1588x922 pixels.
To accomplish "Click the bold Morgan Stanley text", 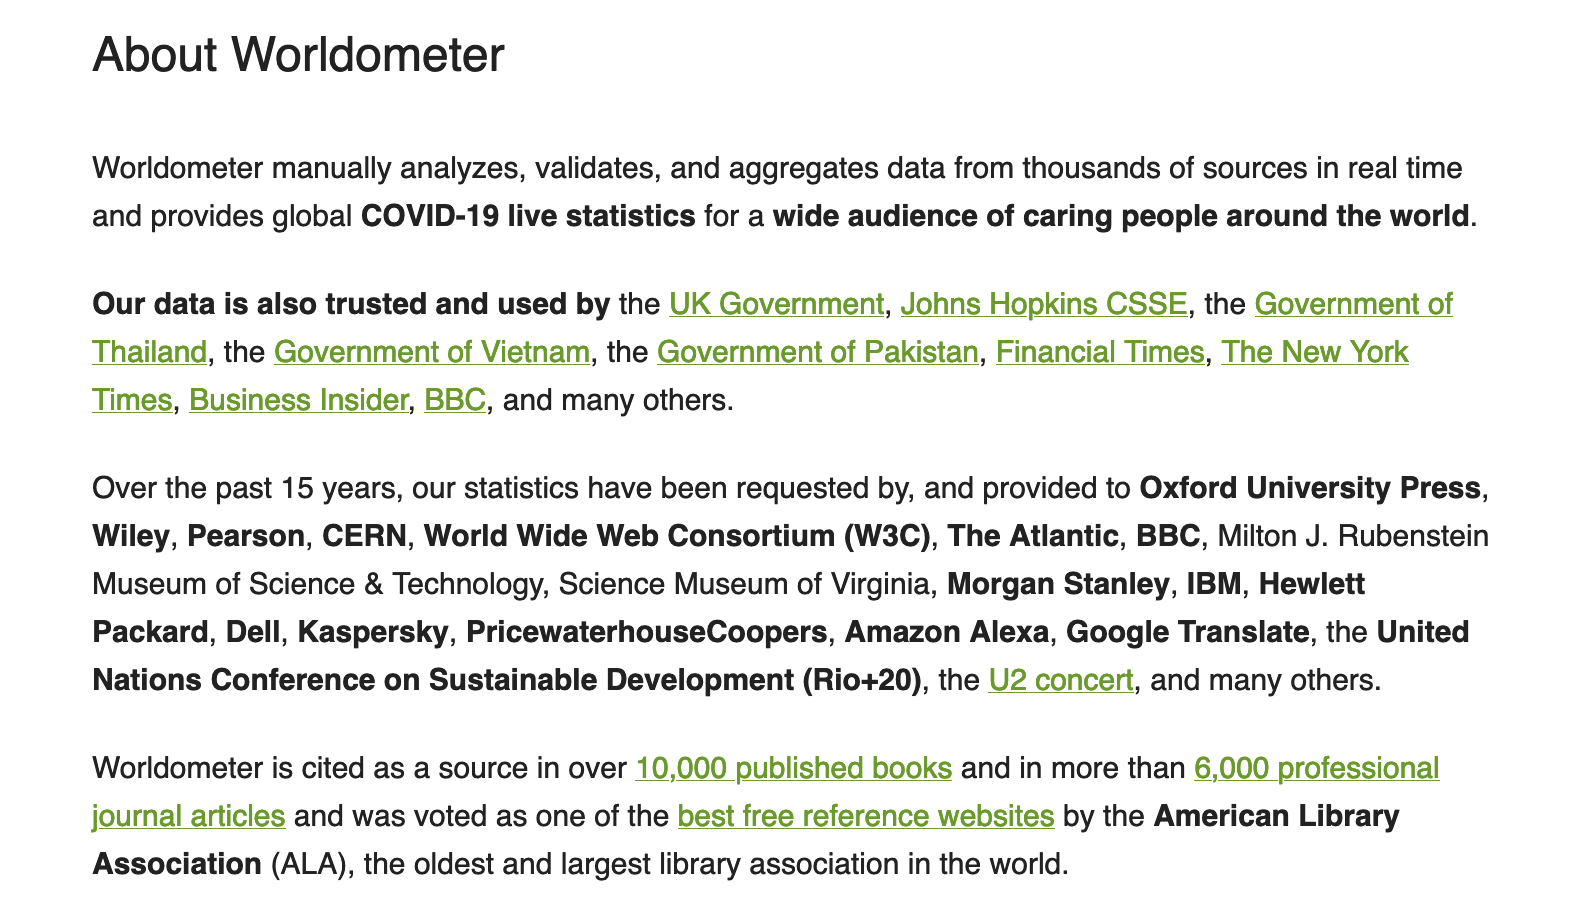I will (1058, 584).
